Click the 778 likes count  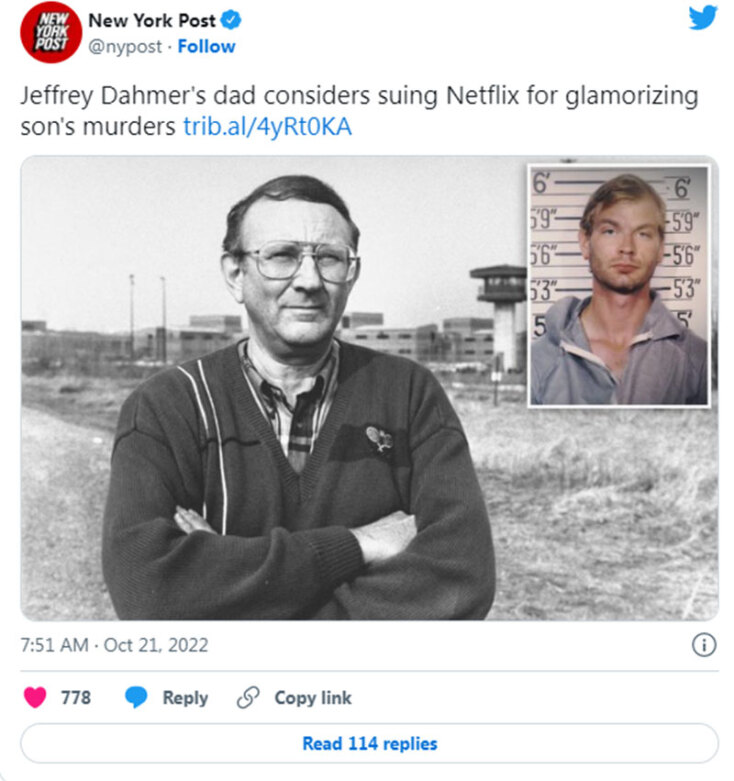76,697
